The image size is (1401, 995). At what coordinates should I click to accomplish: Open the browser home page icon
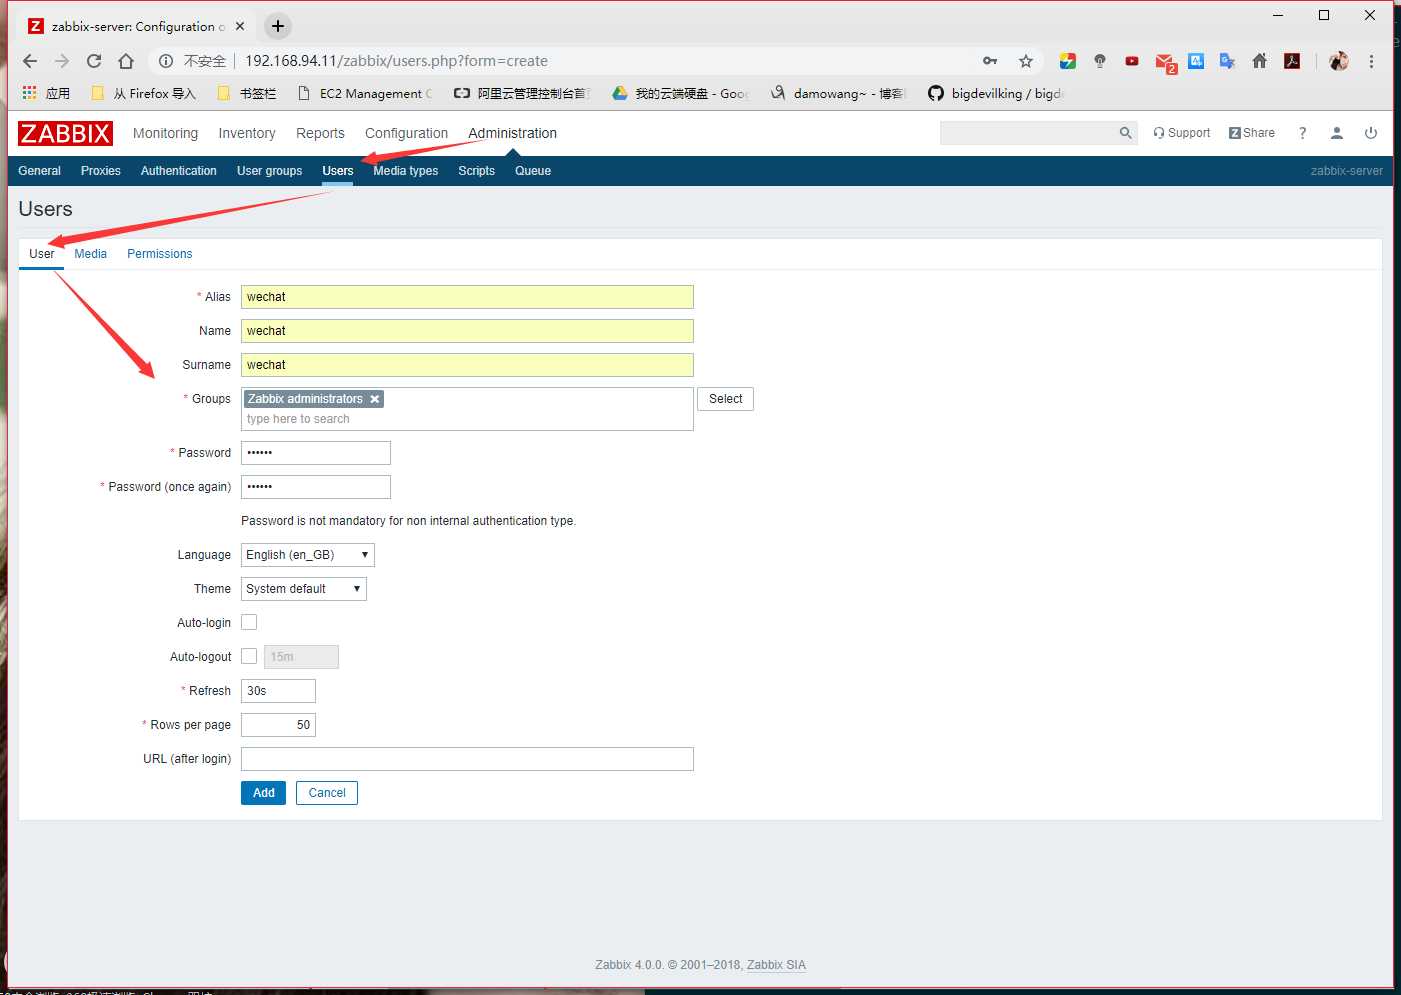pos(126,61)
